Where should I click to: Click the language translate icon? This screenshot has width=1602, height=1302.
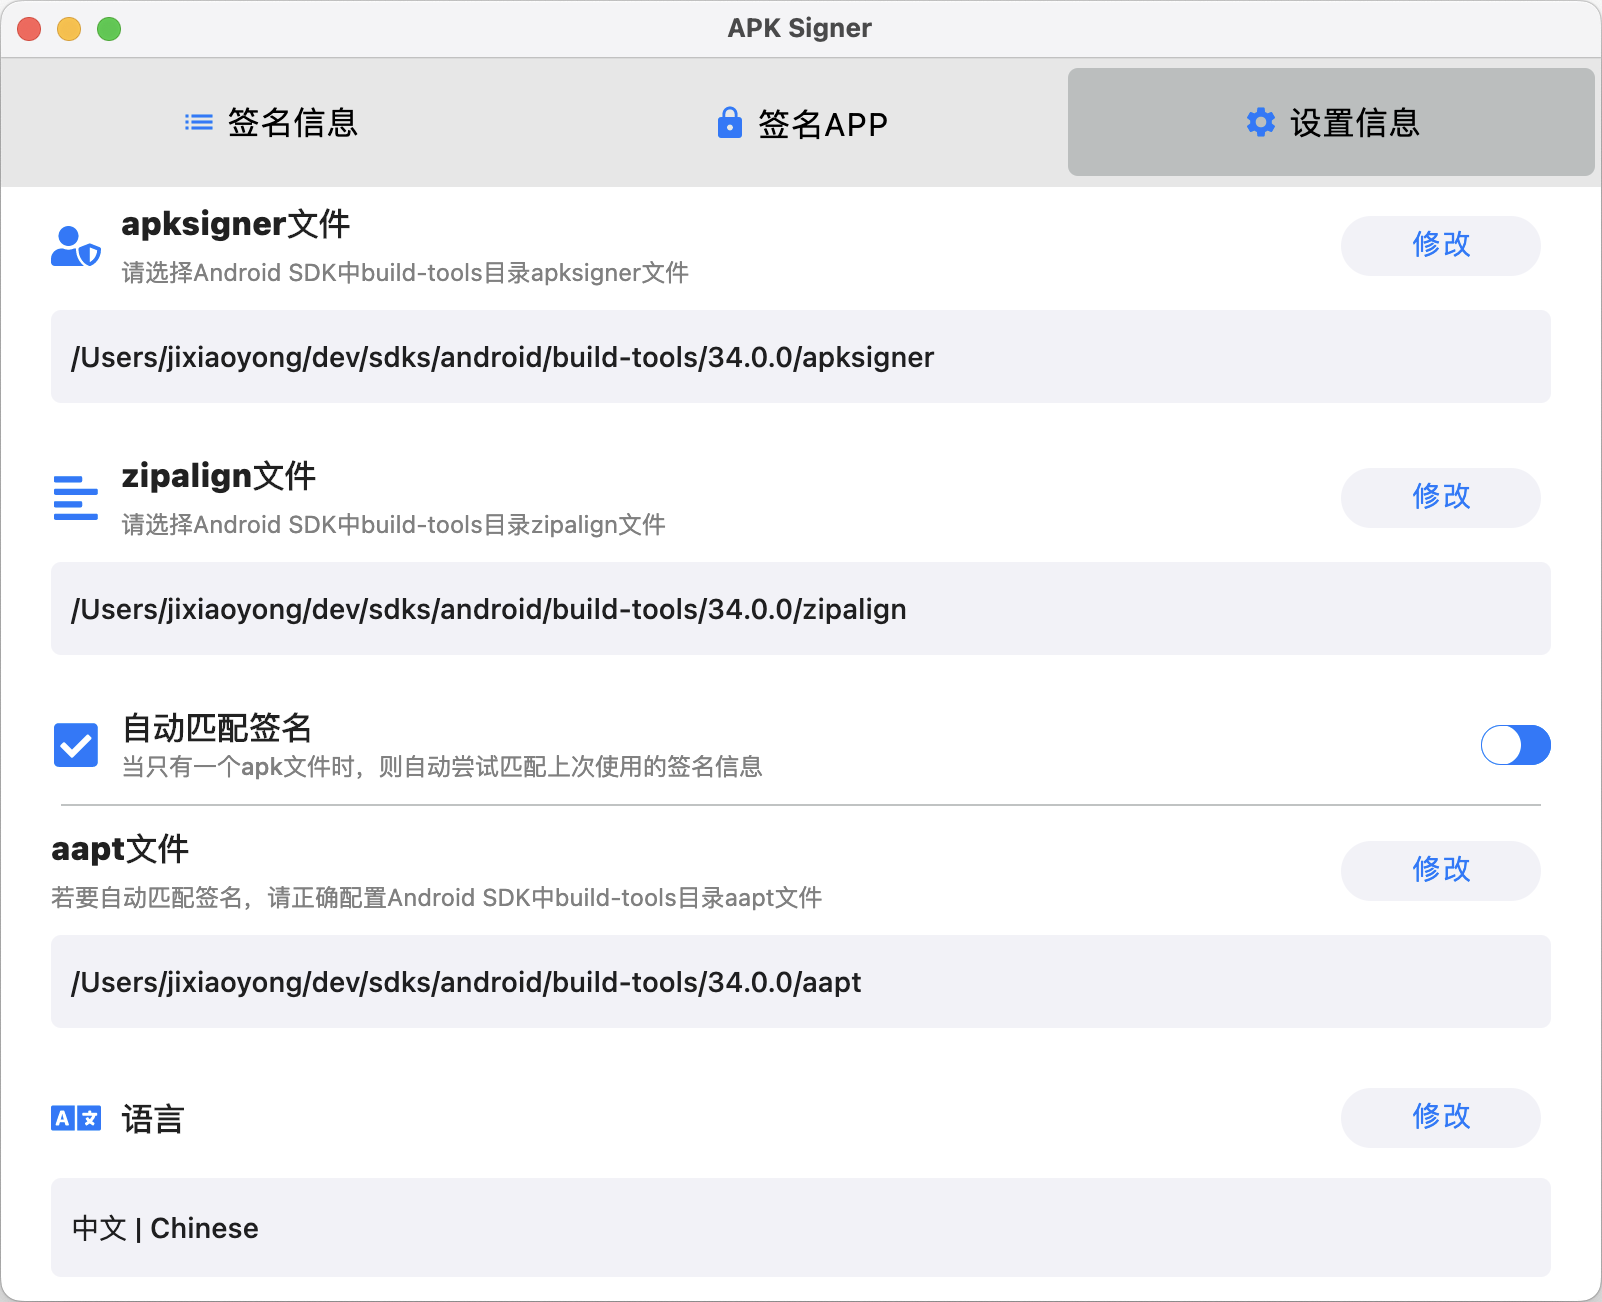(76, 1118)
